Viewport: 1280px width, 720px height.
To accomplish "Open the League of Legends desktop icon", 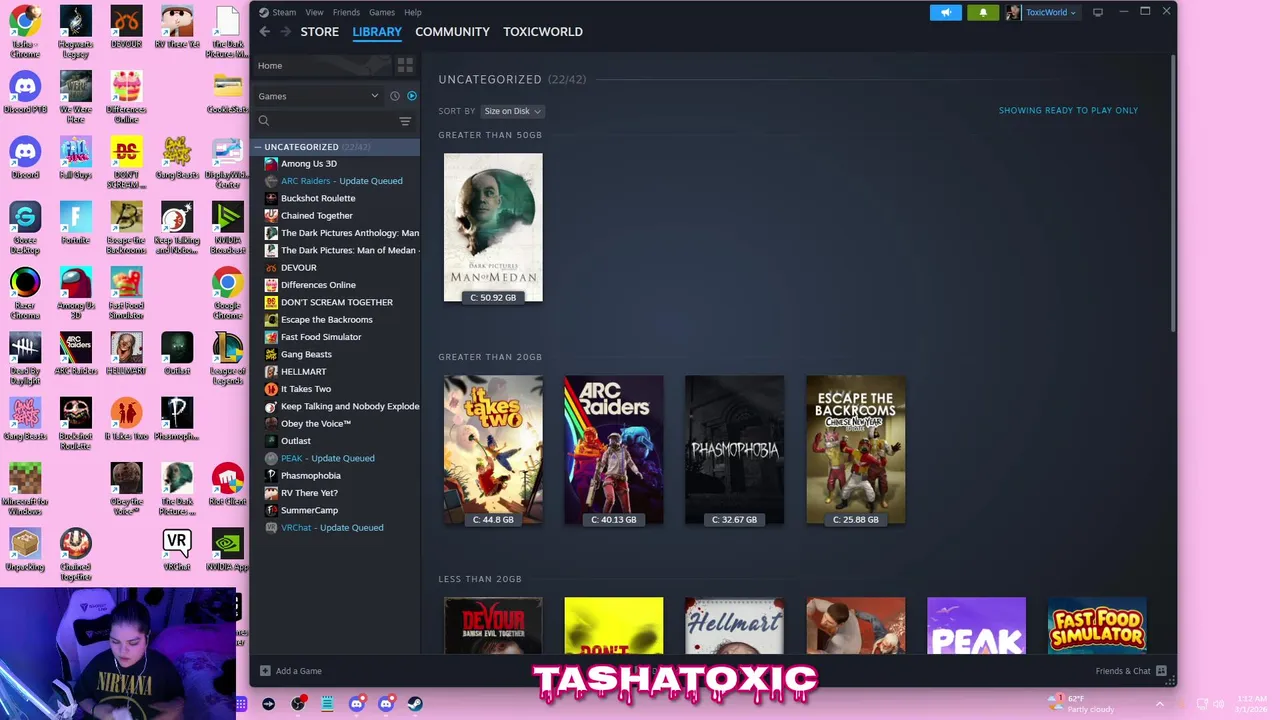I will click(x=227, y=358).
